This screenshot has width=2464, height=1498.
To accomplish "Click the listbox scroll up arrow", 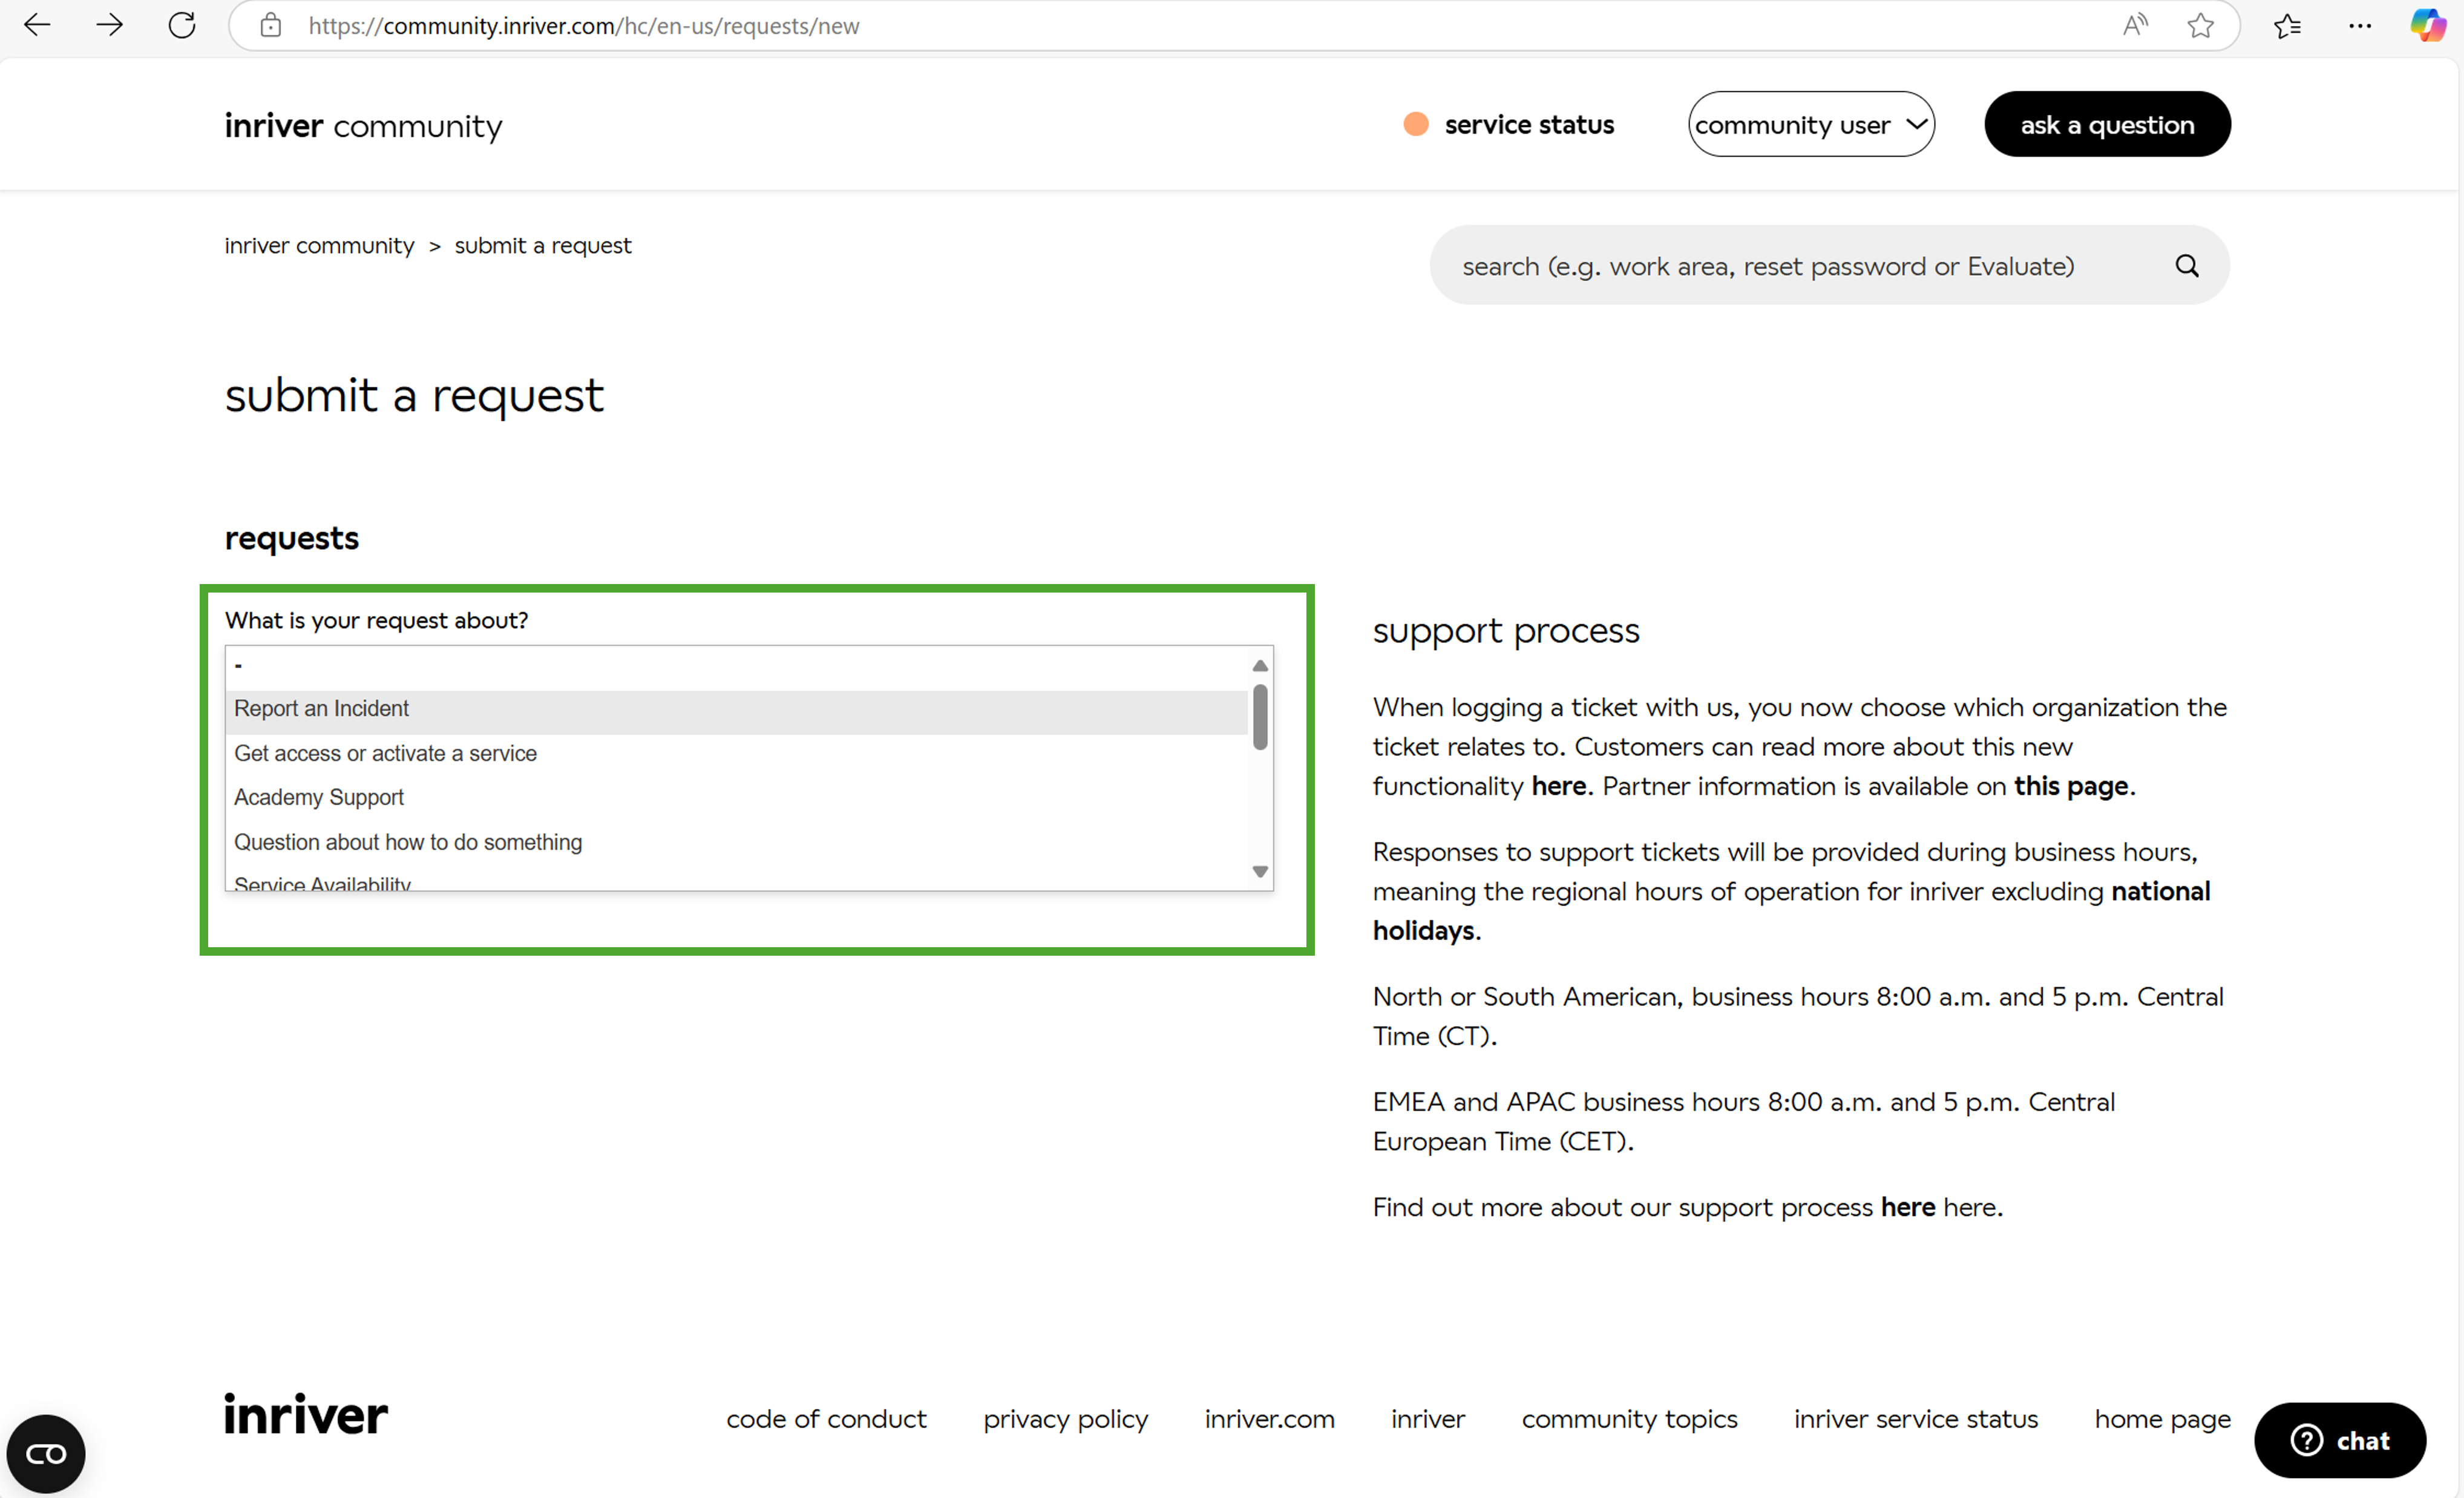I will tap(1260, 666).
